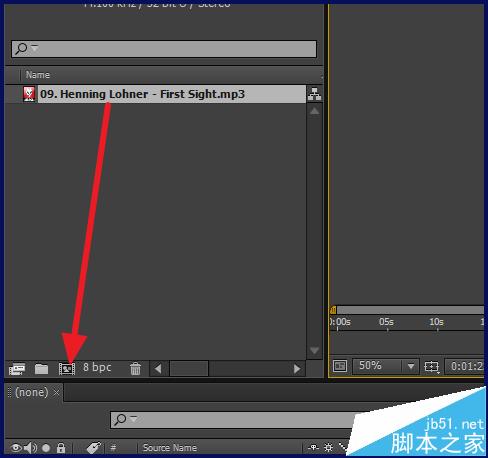
Task: Click the horizontal scroll-left arrow
Action: click(x=158, y=369)
